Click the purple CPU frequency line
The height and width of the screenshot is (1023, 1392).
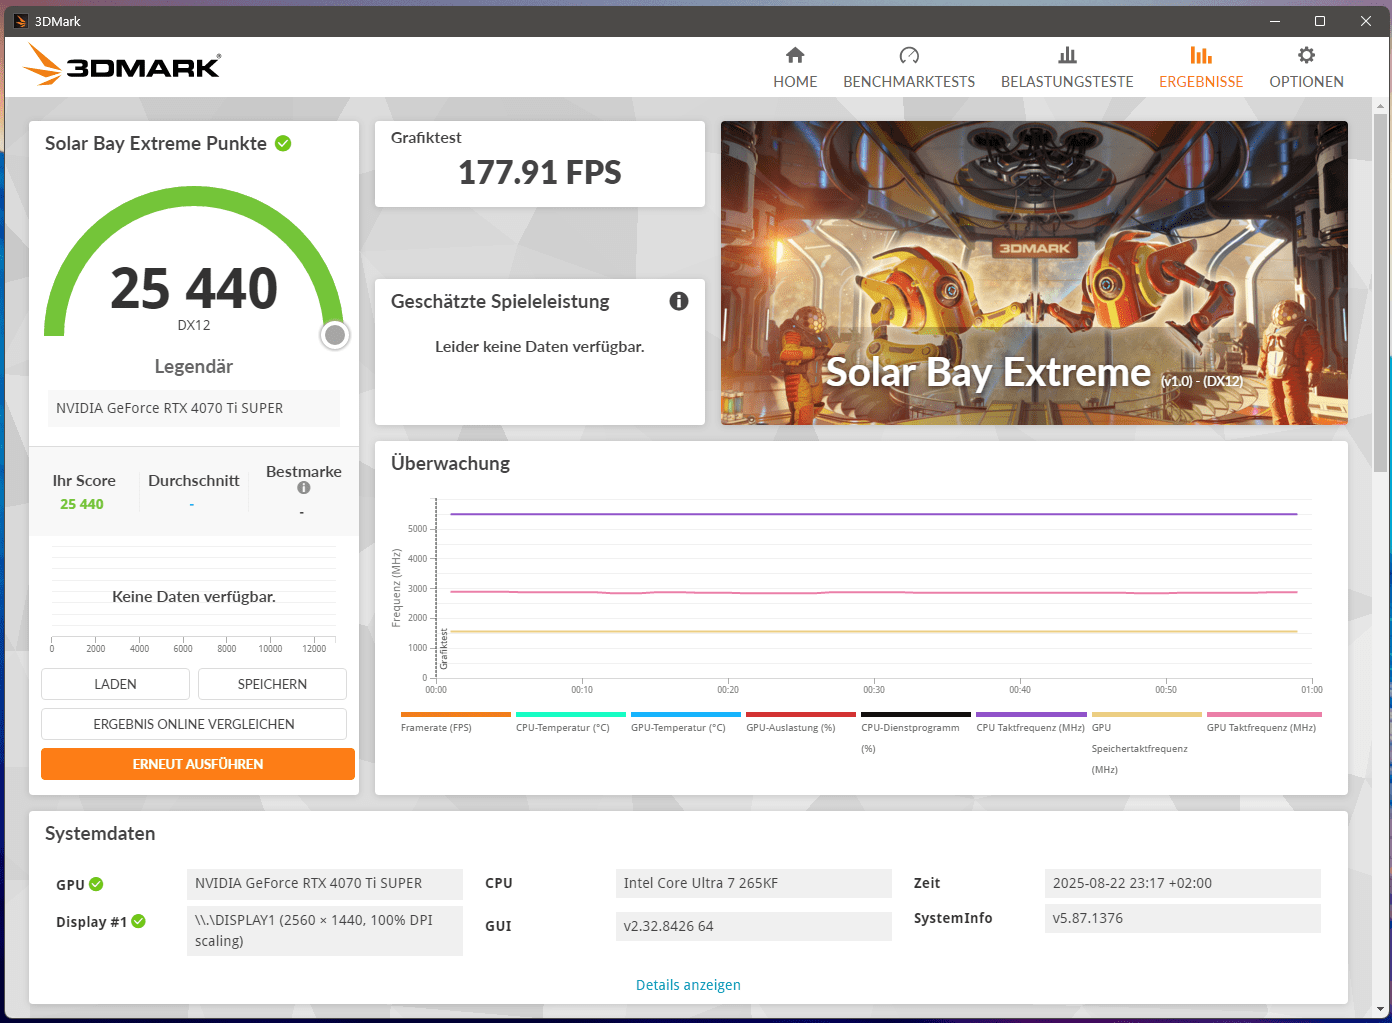pos(873,514)
